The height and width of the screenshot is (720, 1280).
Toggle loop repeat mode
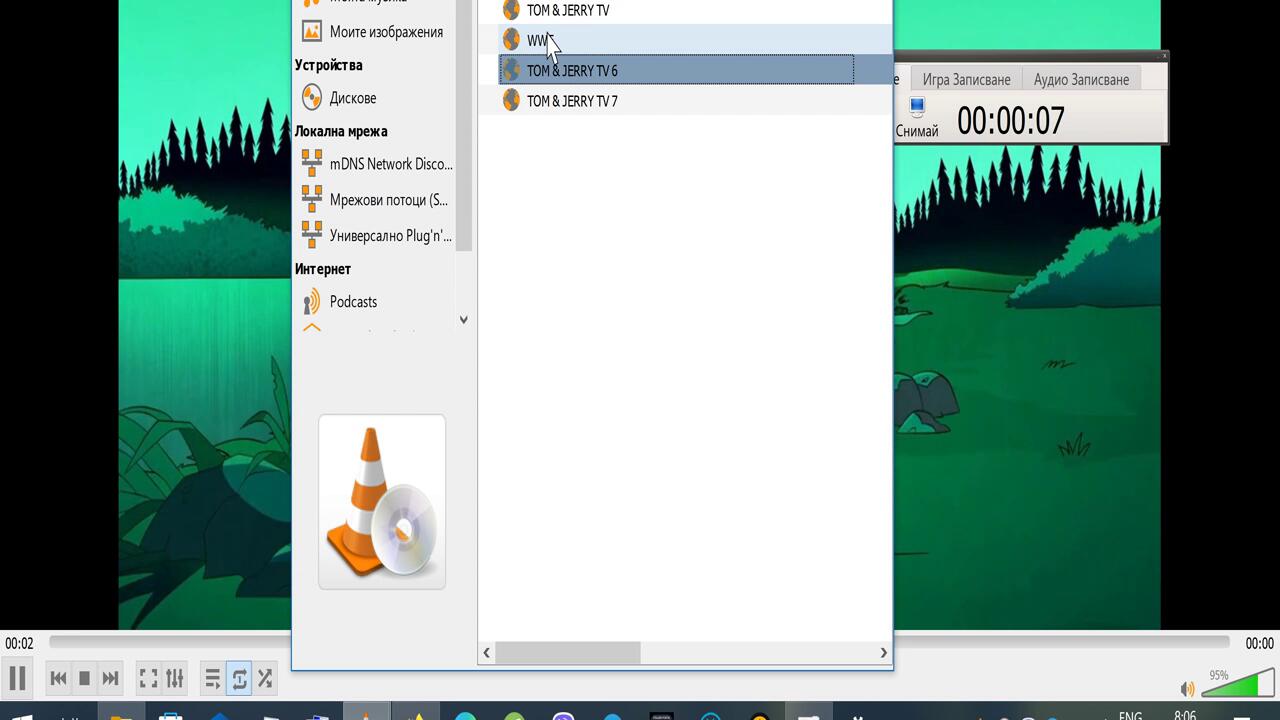(x=239, y=679)
